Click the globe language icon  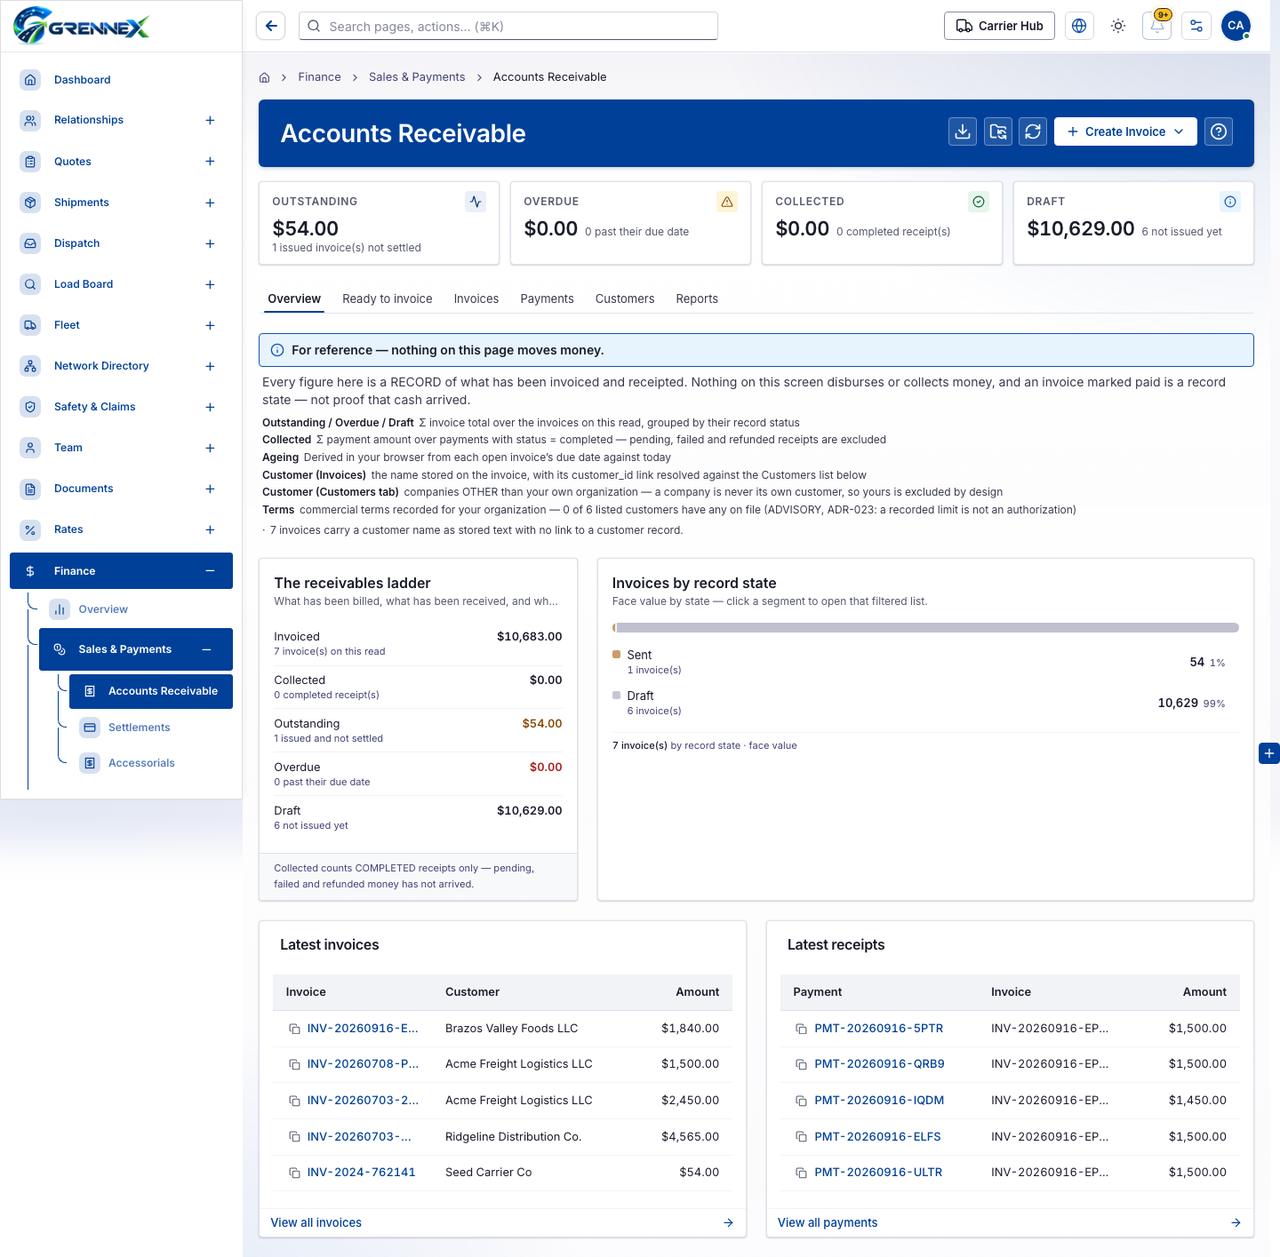coord(1079,26)
